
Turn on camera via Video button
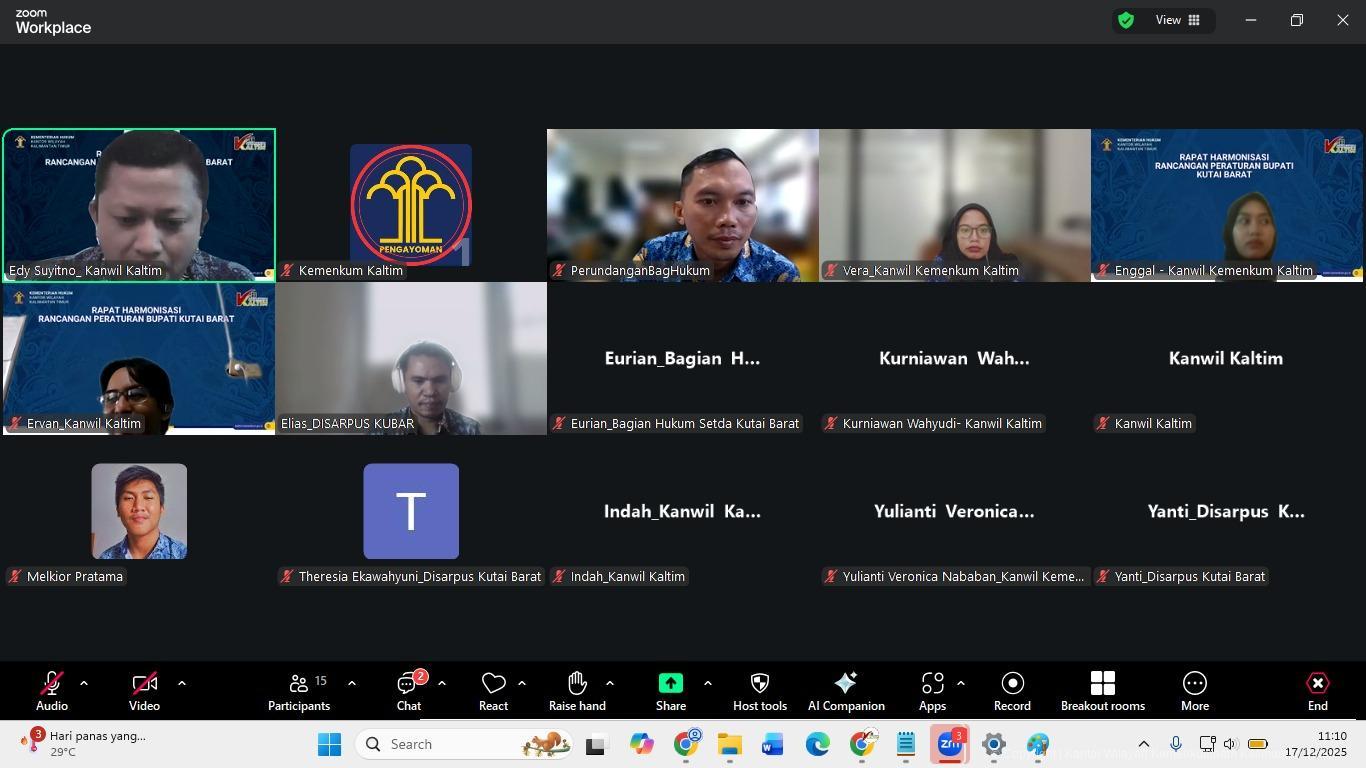click(x=144, y=691)
